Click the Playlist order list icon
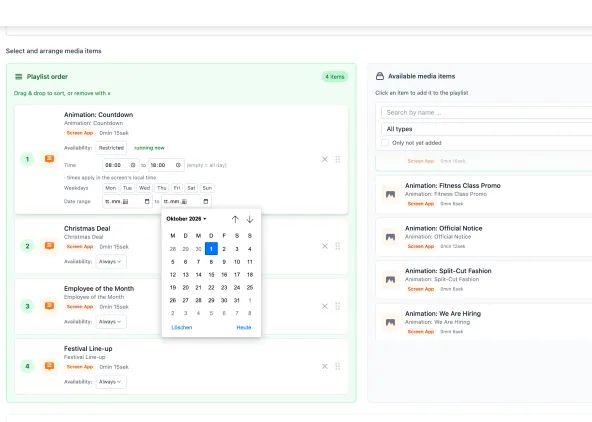The width and height of the screenshot is (592, 422). [x=18, y=77]
